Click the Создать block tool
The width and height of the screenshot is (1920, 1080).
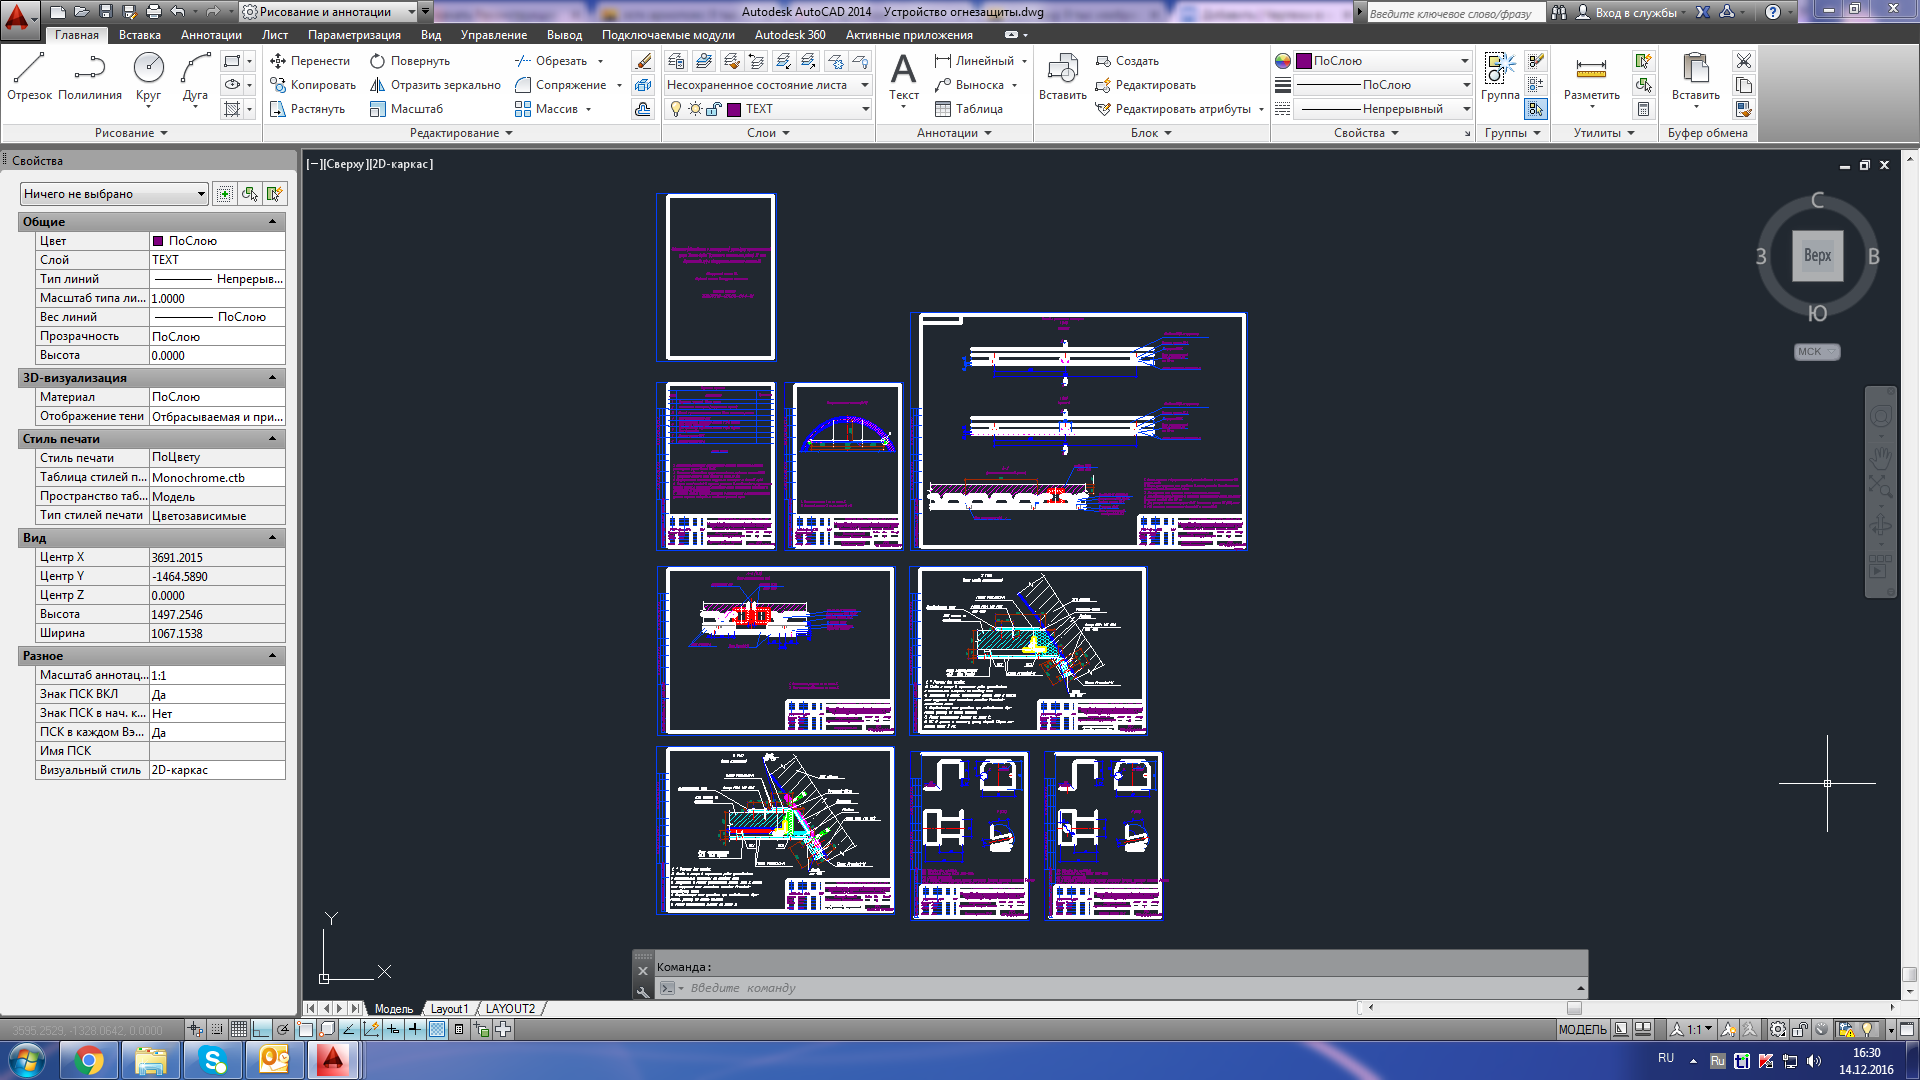point(1127,61)
